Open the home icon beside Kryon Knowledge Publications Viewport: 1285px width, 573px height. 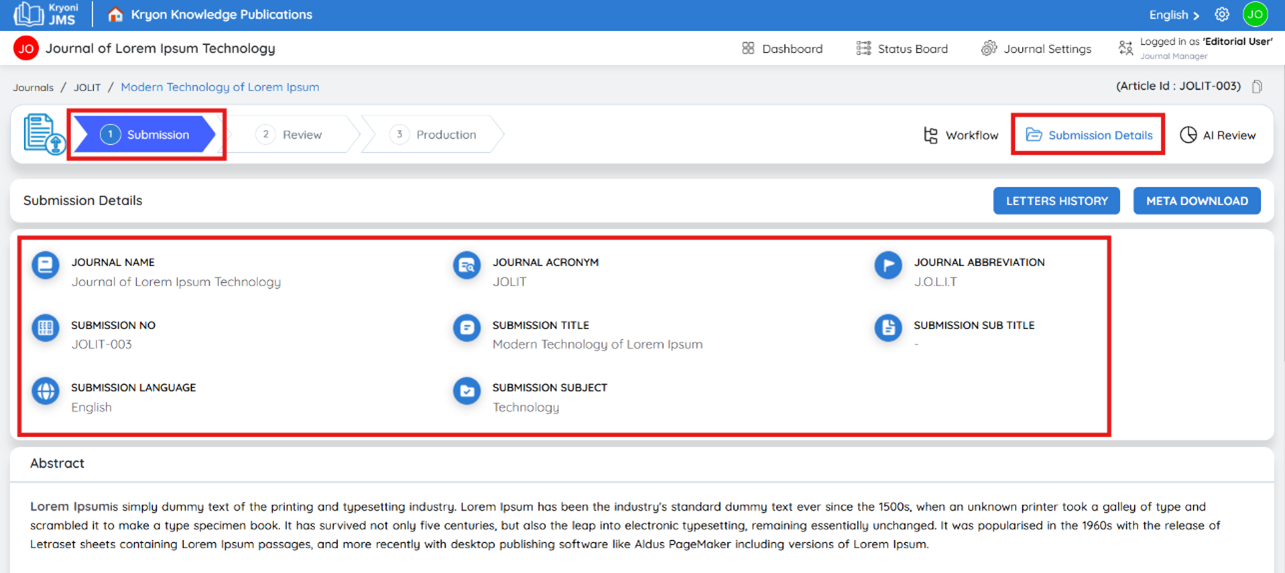tap(115, 15)
